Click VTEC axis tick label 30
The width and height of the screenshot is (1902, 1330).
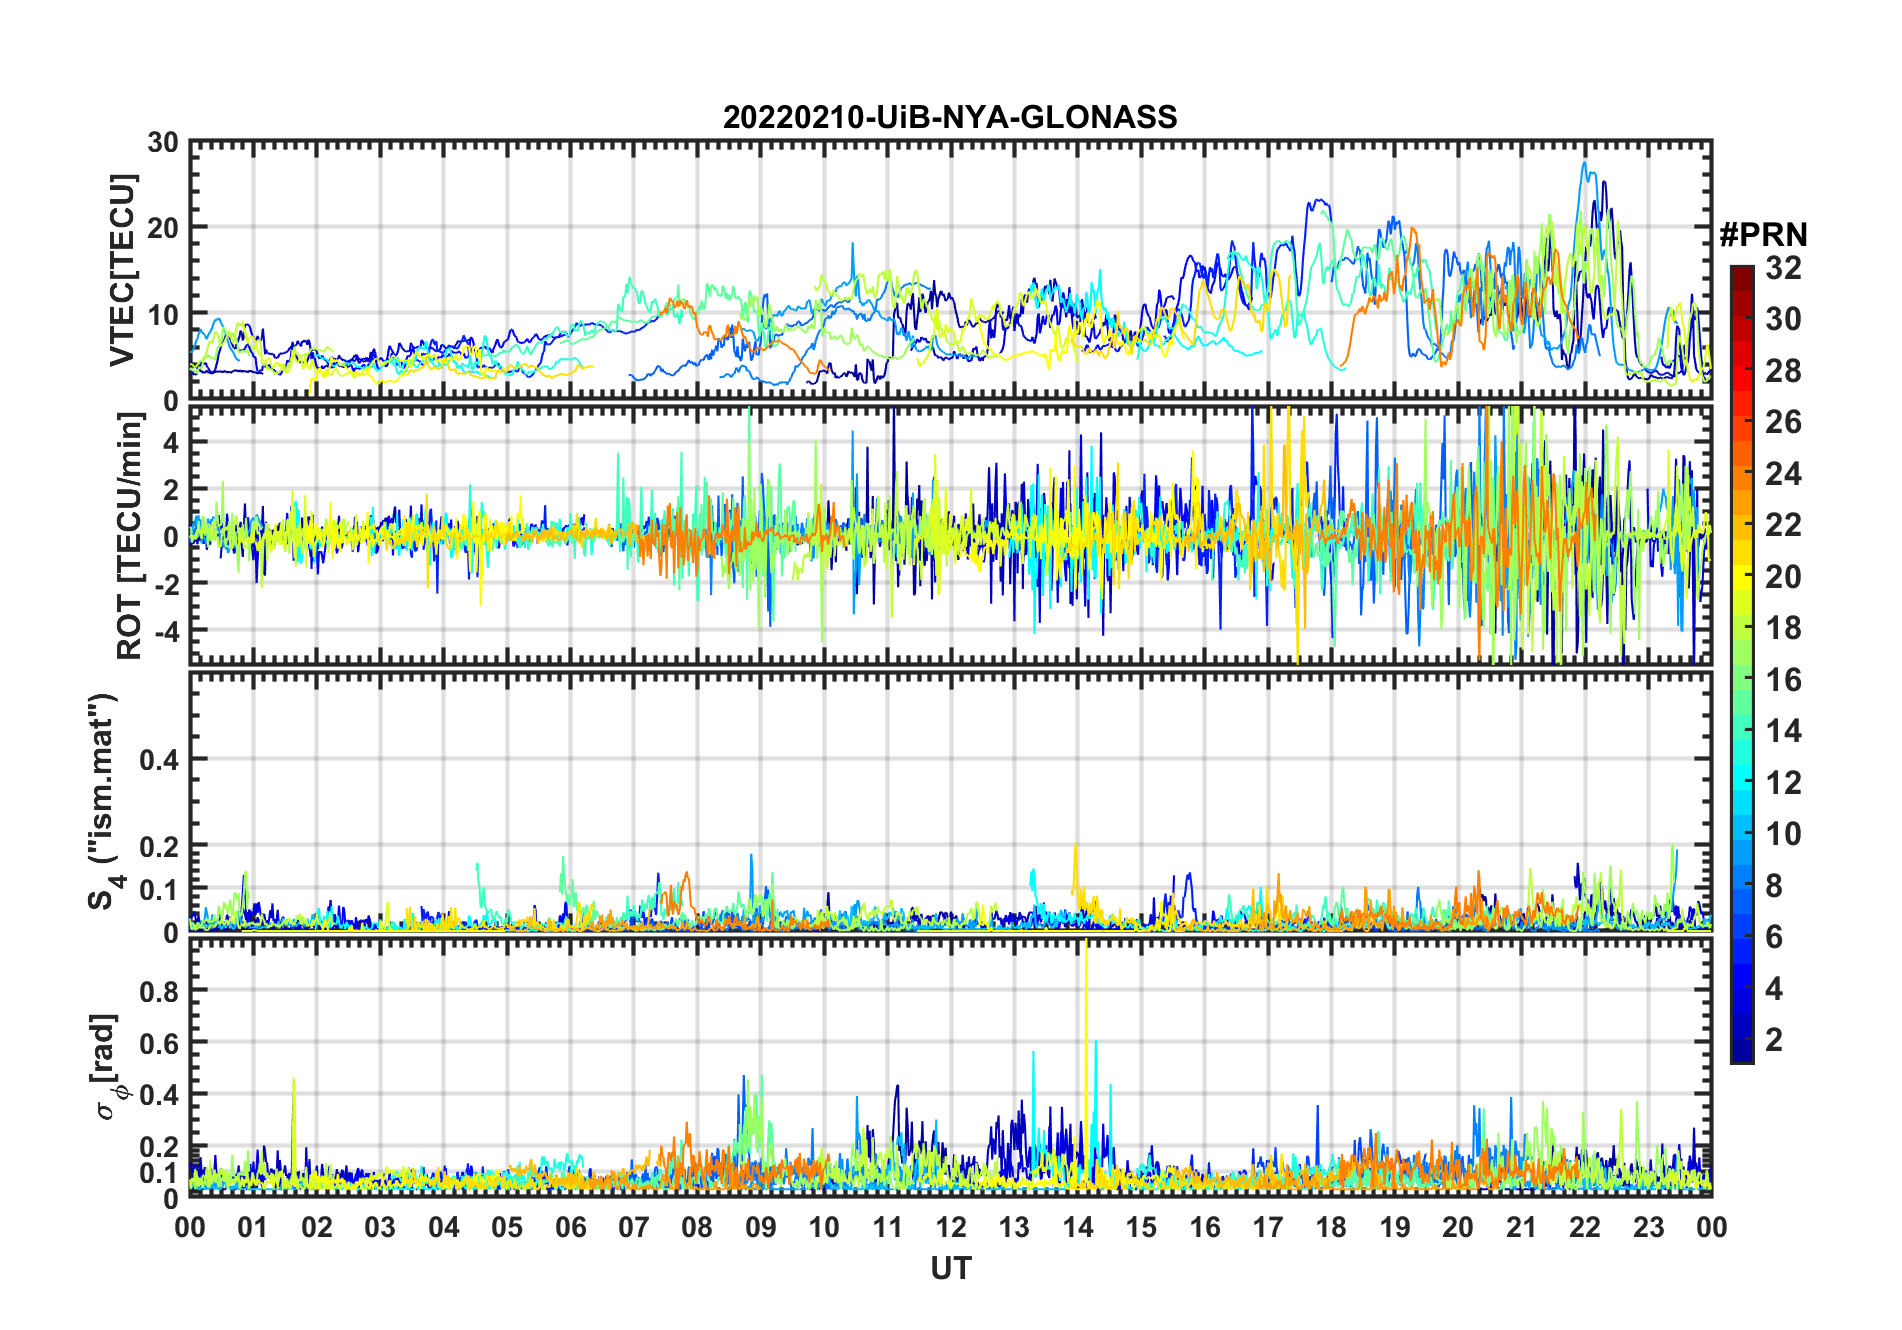tap(163, 143)
